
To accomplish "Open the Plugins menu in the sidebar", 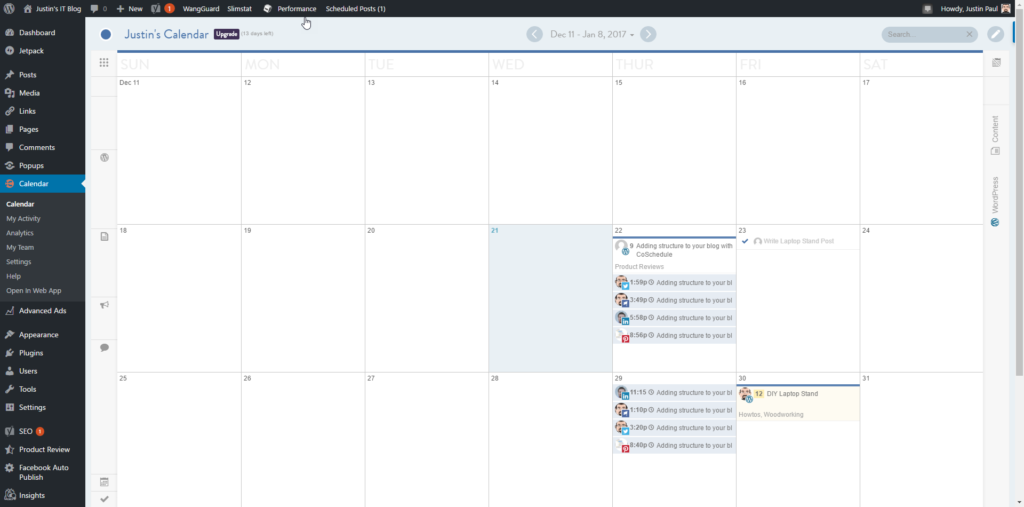I will [42, 353].
